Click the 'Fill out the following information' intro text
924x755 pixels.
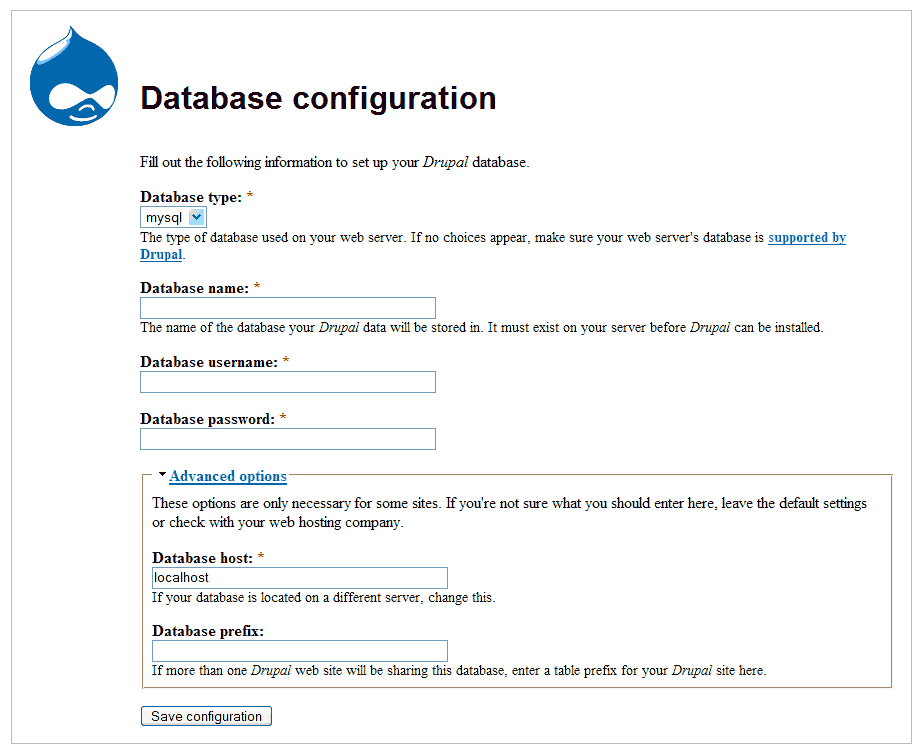[x=335, y=162]
